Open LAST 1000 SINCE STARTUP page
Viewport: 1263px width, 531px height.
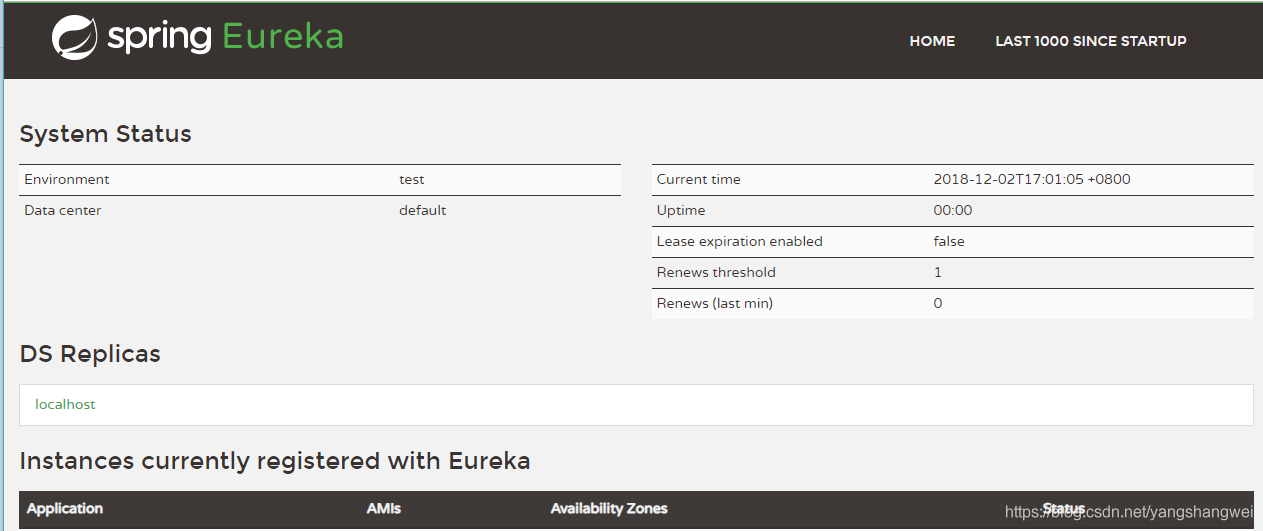1091,41
